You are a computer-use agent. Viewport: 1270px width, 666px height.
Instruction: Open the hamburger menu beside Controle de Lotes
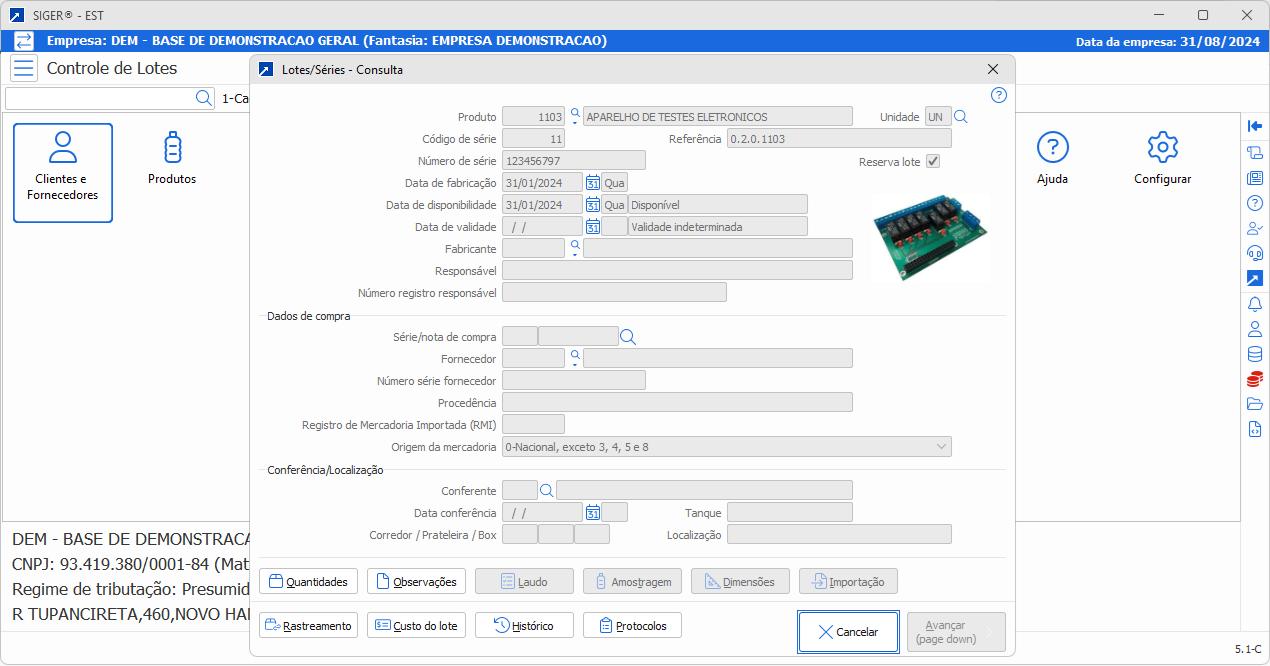(x=24, y=68)
